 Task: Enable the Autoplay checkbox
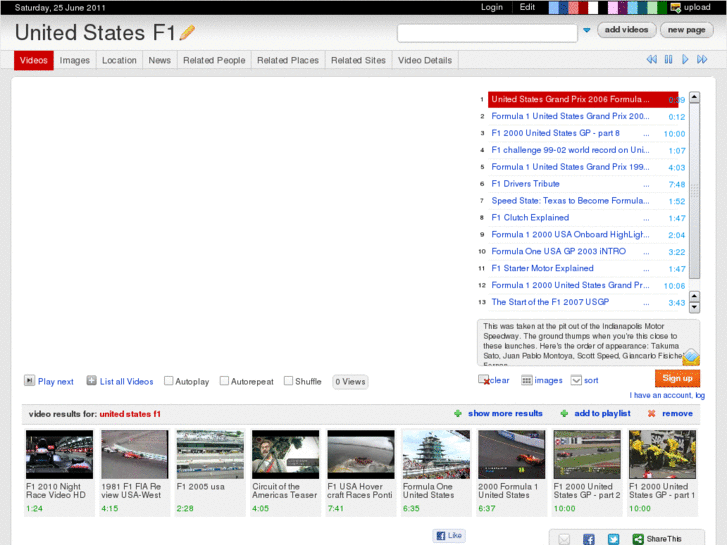click(169, 381)
